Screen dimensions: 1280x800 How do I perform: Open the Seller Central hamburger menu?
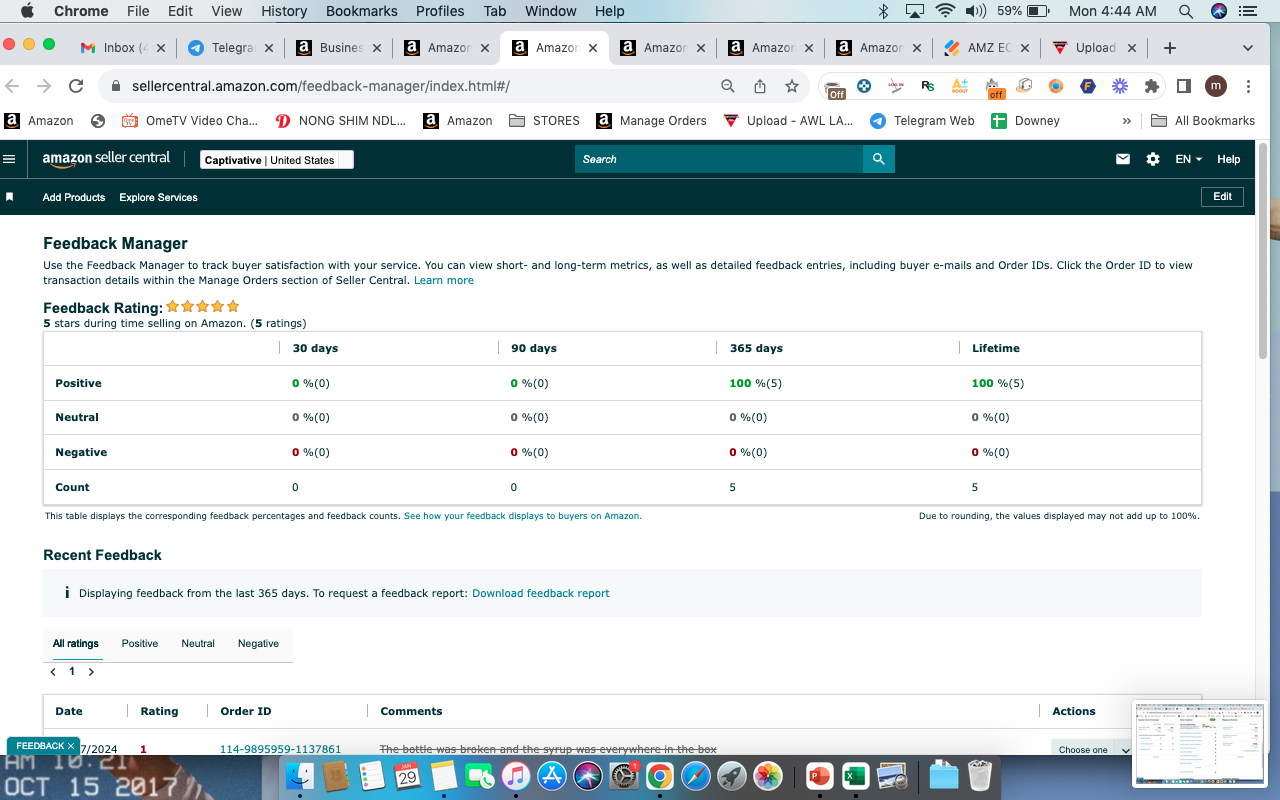point(10,159)
